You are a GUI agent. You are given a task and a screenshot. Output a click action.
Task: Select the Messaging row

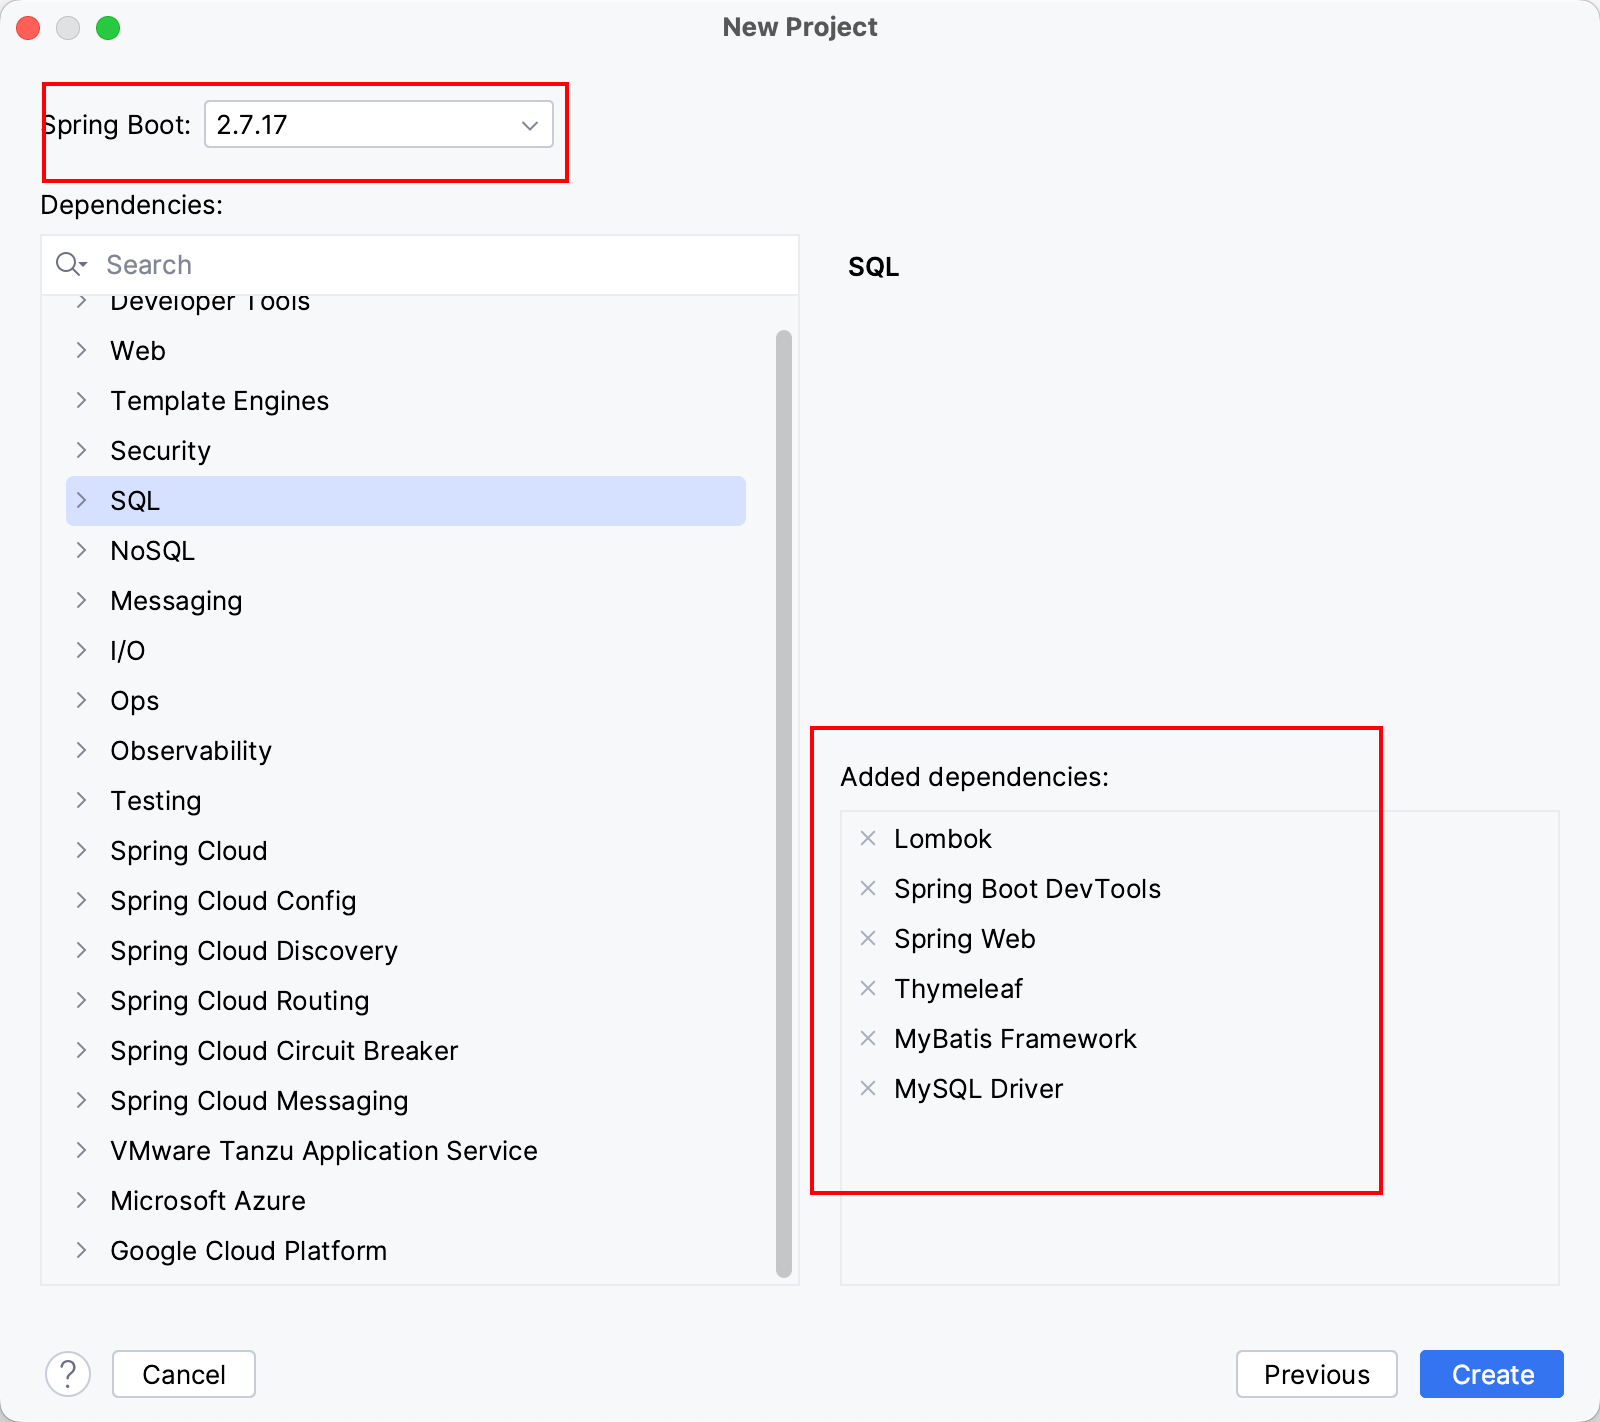click(x=406, y=601)
